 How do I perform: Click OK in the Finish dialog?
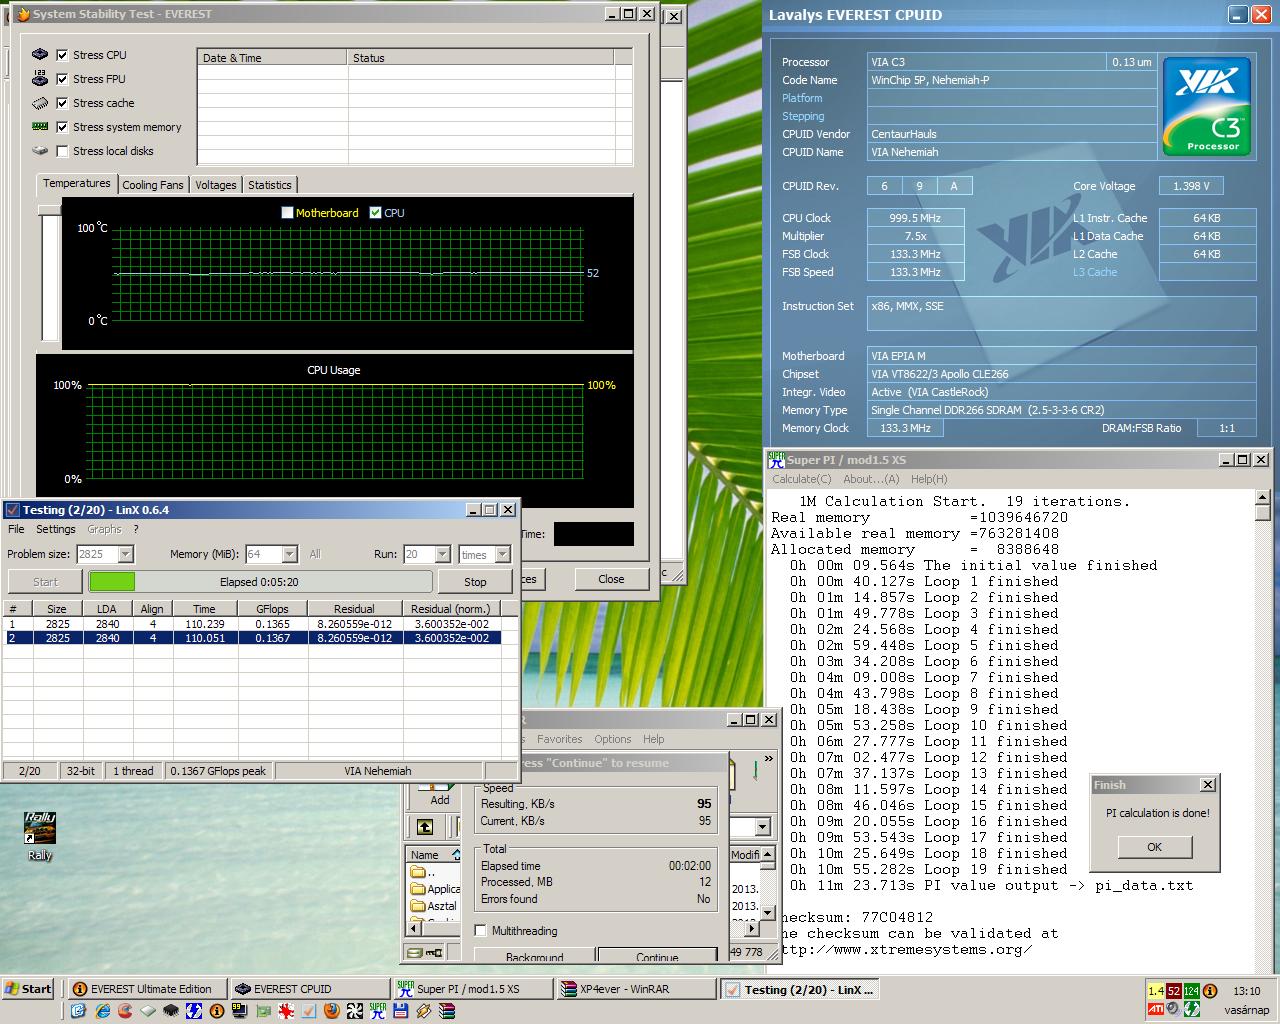[x=1155, y=847]
